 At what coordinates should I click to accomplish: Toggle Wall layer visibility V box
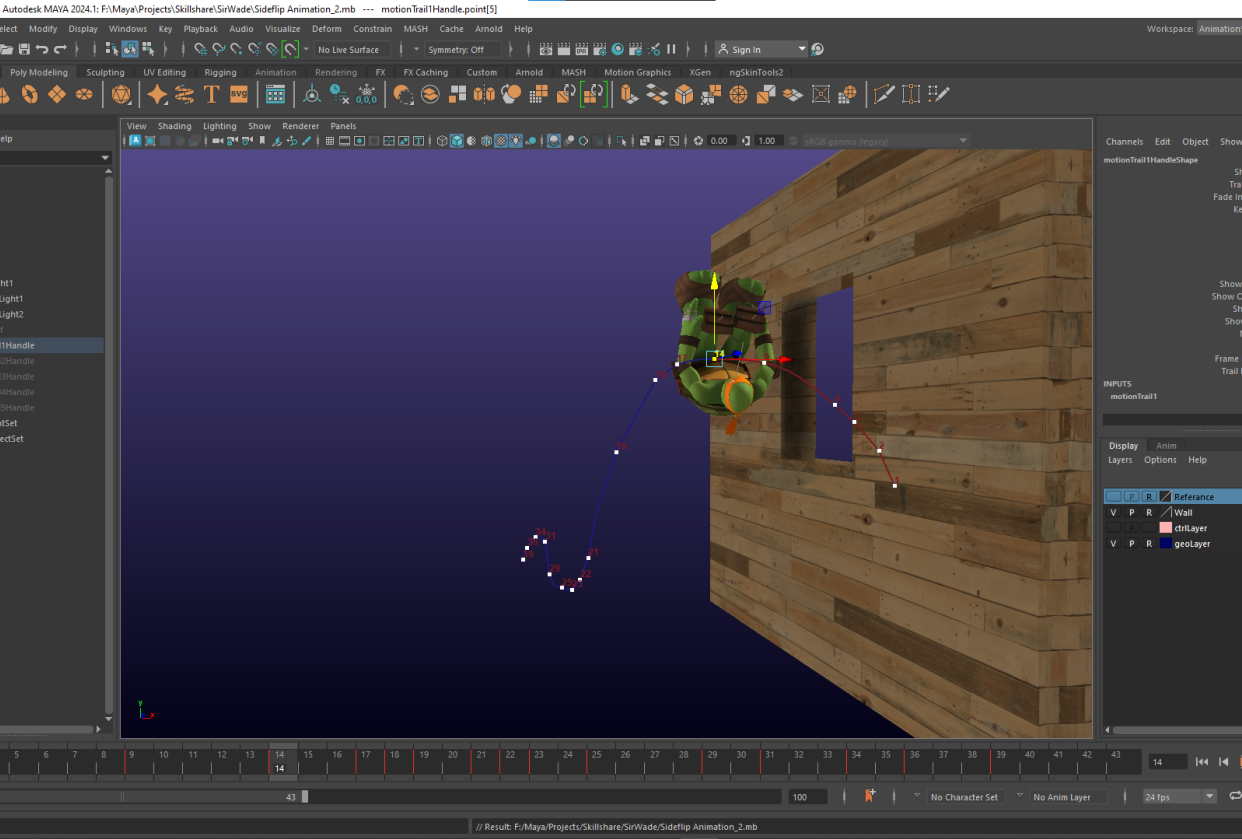click(x=1113, y=512)
